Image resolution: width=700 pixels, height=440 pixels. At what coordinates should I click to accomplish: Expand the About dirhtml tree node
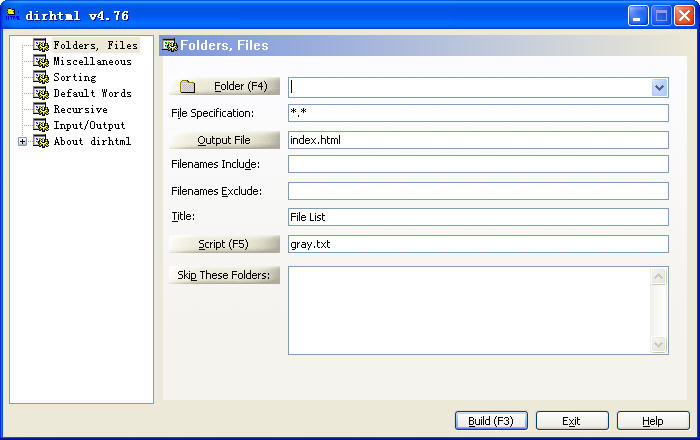pos(22,141)
